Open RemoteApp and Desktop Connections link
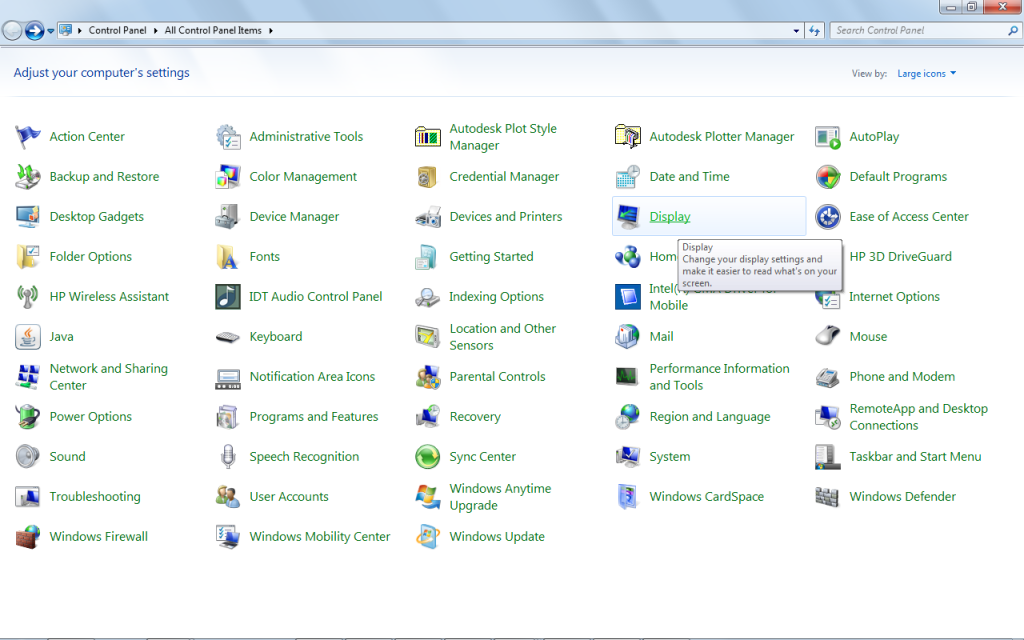This screenshot has width=1024, height=640. pyautogui.click(x=918, y=417)
